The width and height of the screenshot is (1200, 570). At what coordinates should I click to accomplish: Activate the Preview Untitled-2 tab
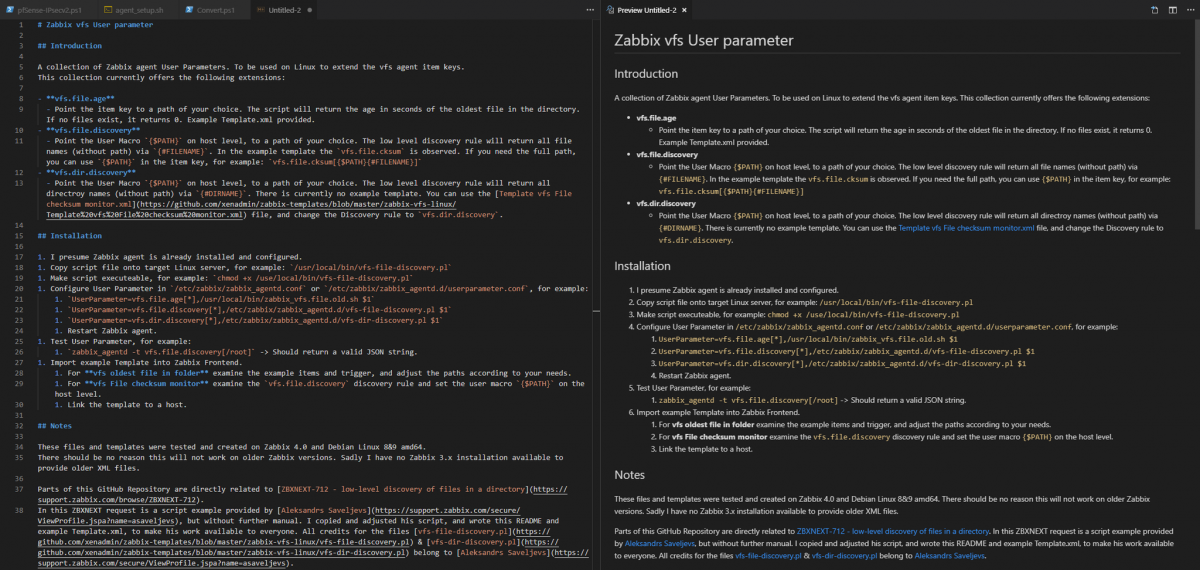tap(647, 9)
